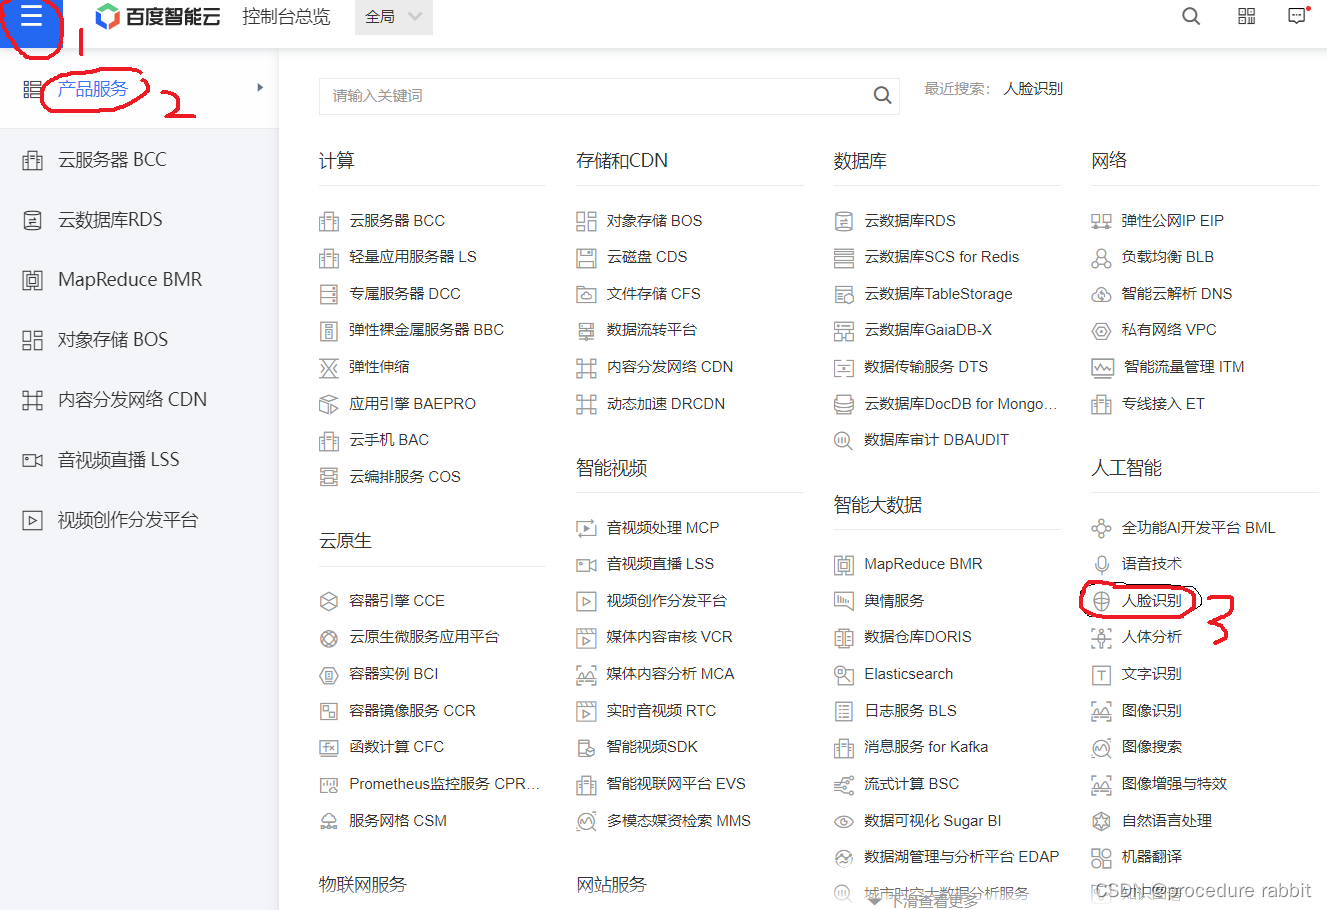Image resolution: width=1327 pixels, height=910 pixels.
Task: Open 数据可视化 Sugar BI link
Action: click(932, 820)
